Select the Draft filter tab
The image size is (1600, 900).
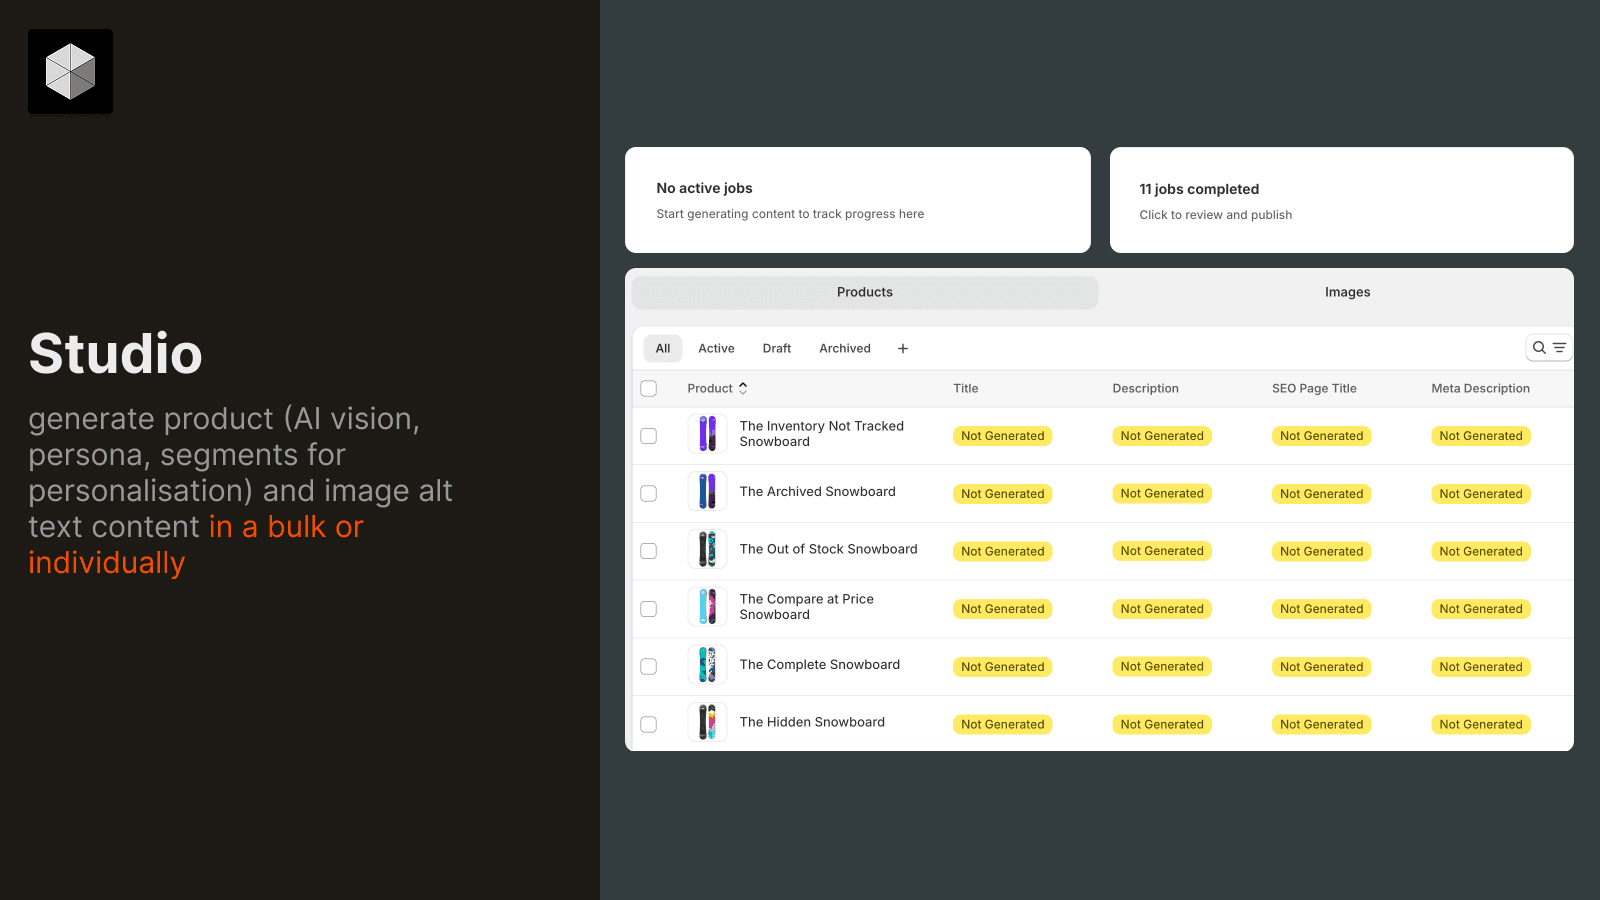[777, 348]
